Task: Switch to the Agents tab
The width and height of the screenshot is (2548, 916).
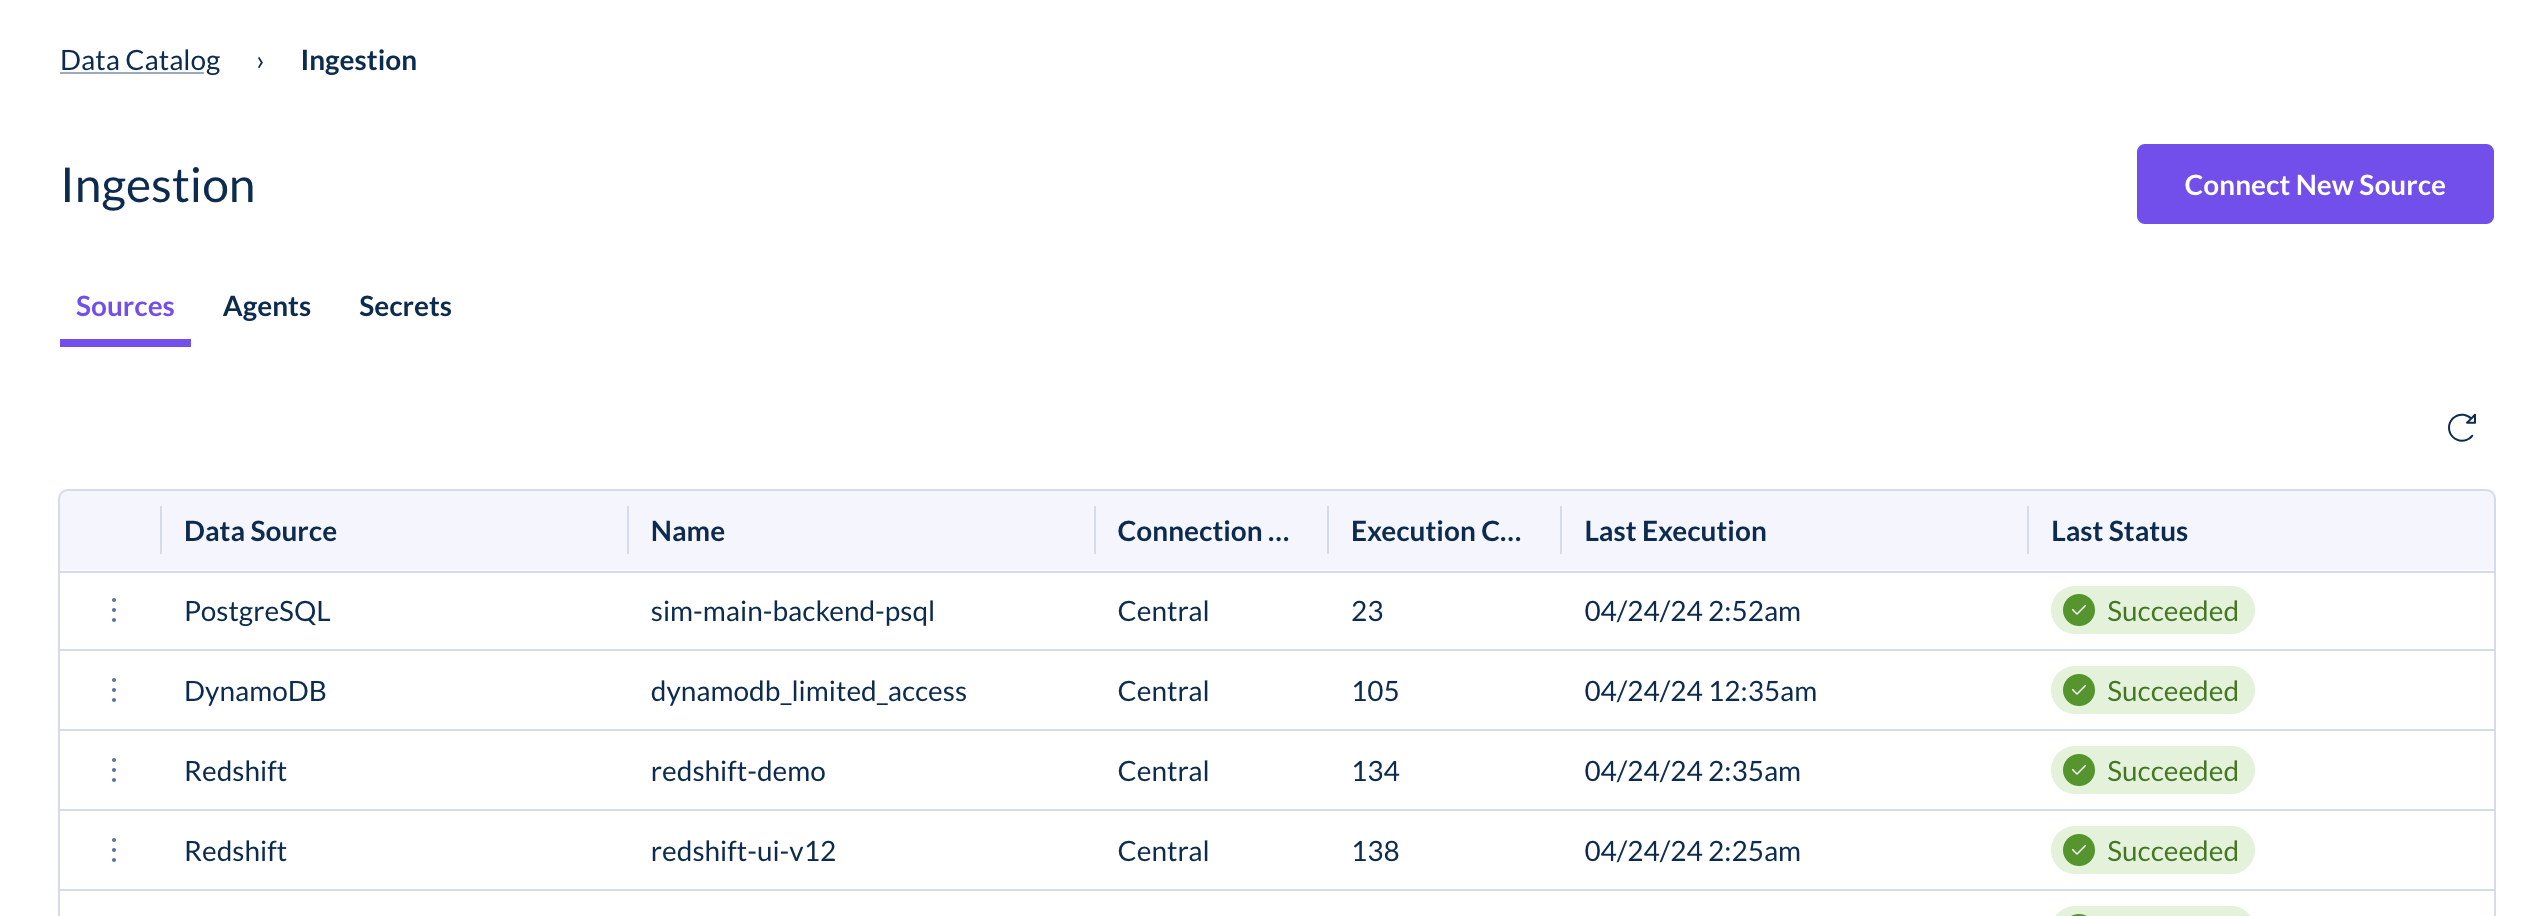Action: pyautogui.click(x=266, y=306)
